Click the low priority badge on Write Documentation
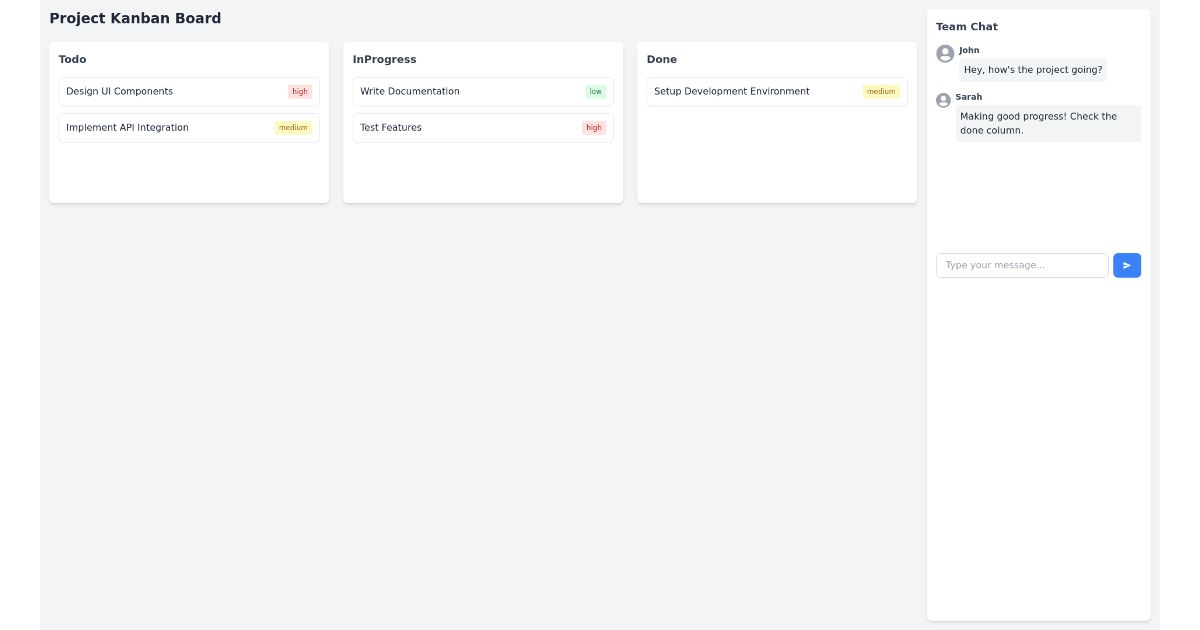Image resolution: width=1200 pixels, height=630 pixels. [x=594, y=91]
